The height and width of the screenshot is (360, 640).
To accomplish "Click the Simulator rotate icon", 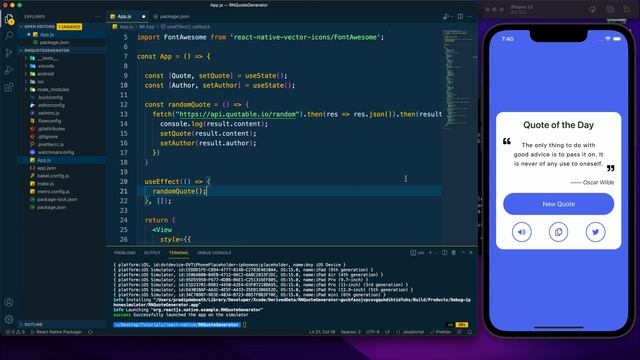I will pyautogui.click(x=627, y=9).
